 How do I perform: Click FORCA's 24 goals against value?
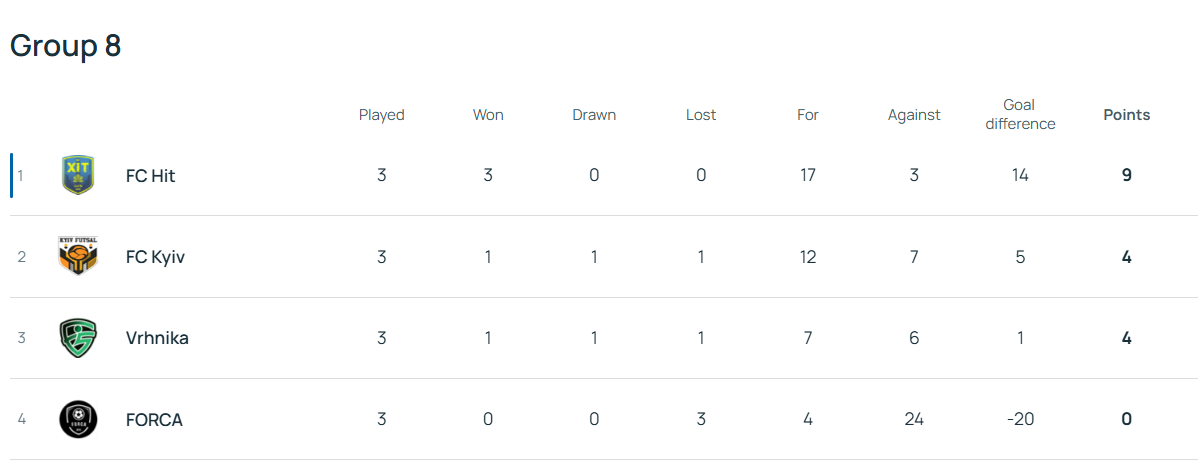coord(914,420)
